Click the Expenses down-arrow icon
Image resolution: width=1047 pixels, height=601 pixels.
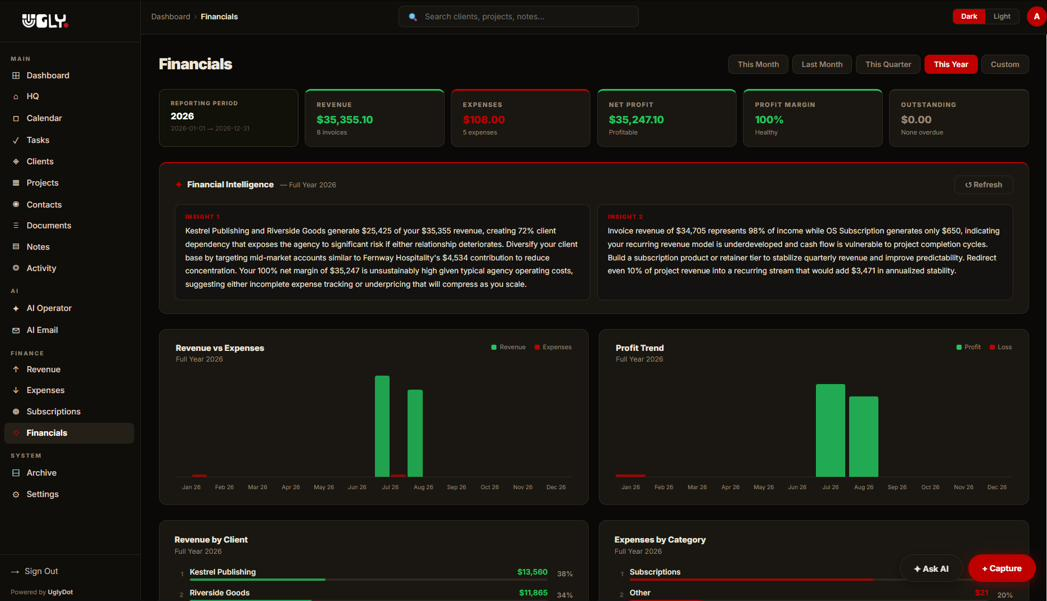pyautogui.click(x=16, y=391)
